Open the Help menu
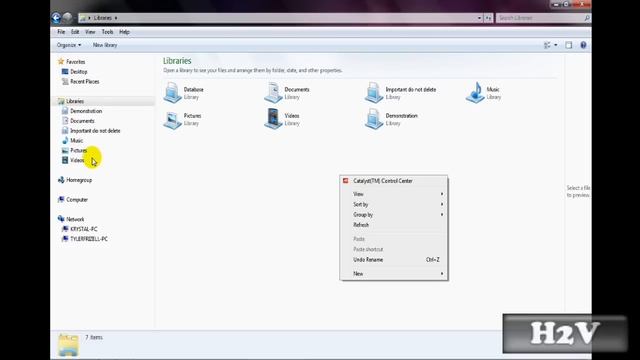The height and width of the screenshot is (360, 640). point(124,32)
